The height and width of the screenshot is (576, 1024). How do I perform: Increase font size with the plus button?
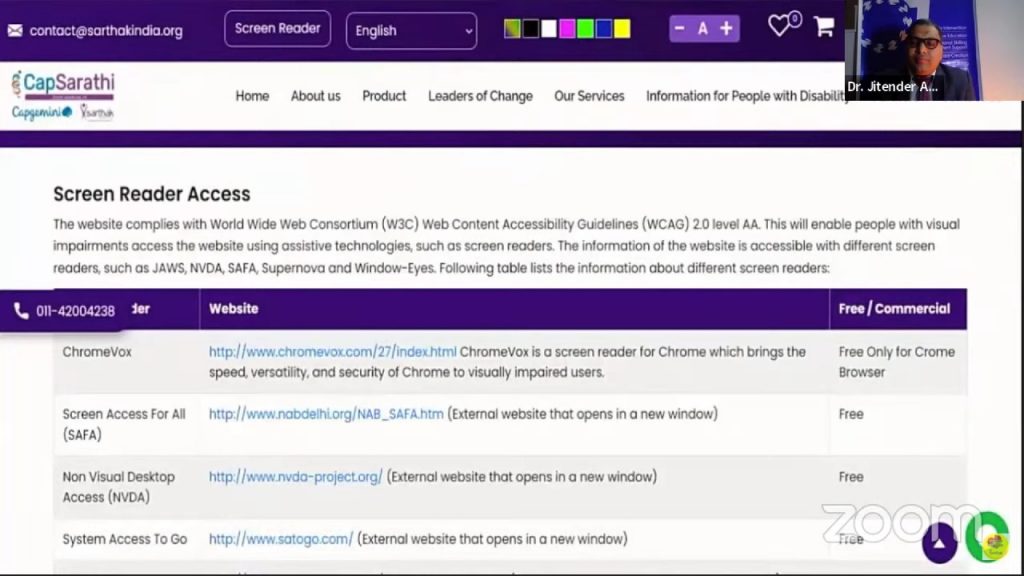pyautogui.click(x=726, y=29)
